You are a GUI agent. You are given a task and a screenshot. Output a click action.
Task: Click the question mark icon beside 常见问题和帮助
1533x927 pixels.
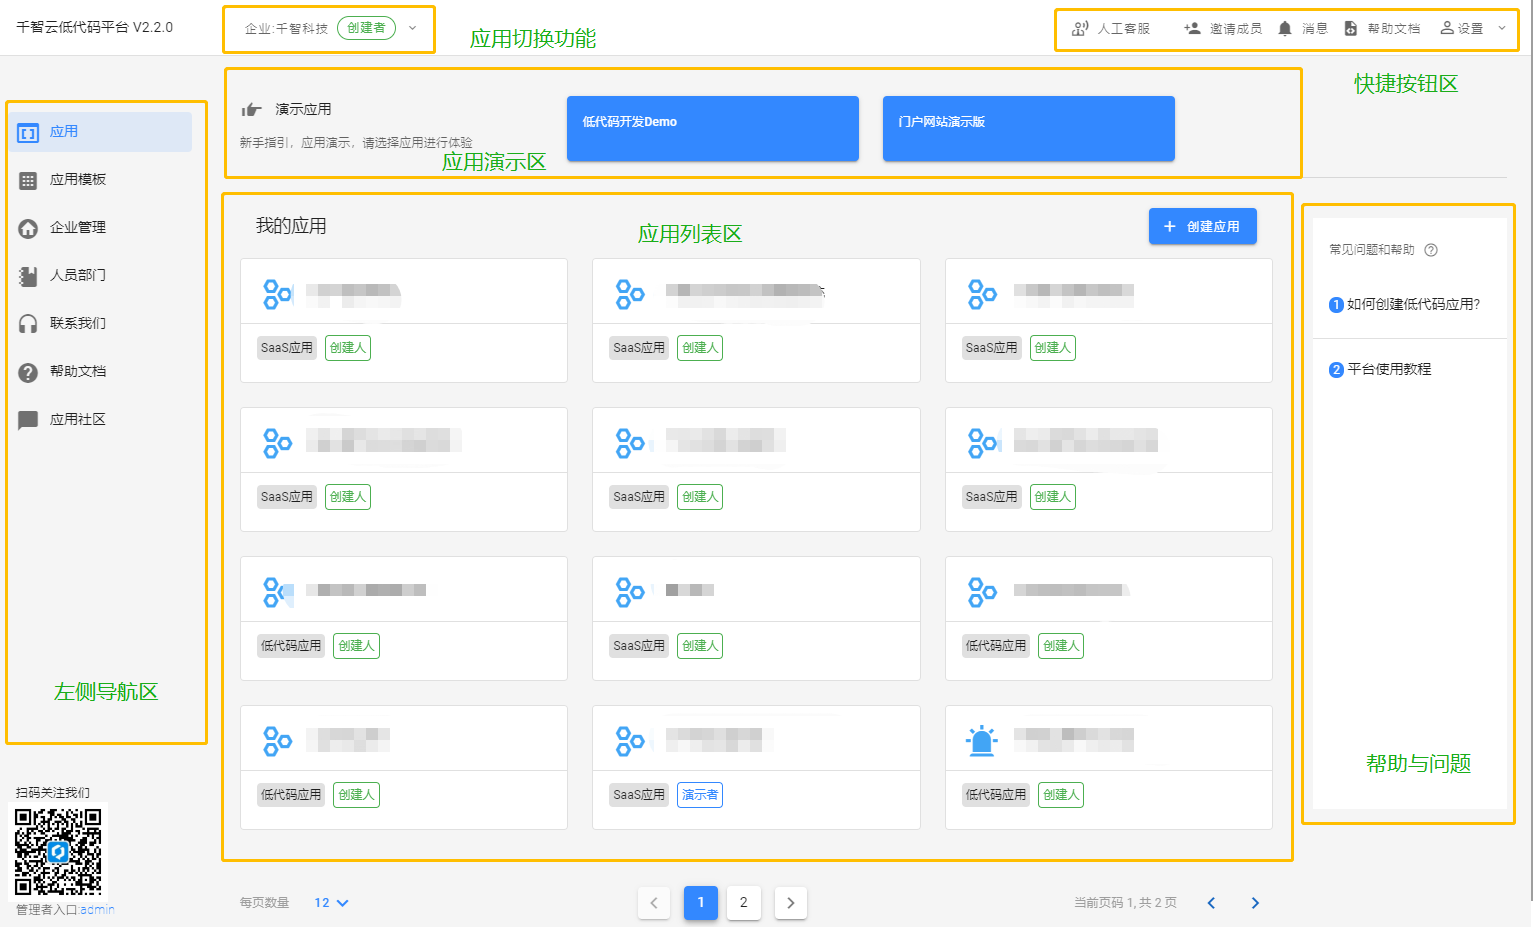[1431, 250]
